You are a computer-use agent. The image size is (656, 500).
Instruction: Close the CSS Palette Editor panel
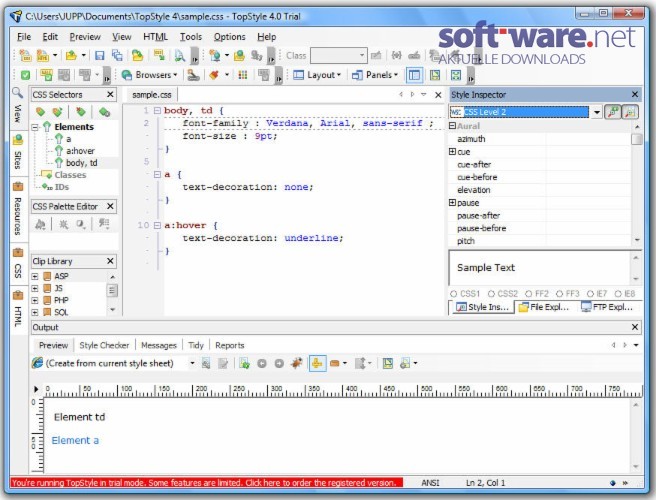(110, 206)
